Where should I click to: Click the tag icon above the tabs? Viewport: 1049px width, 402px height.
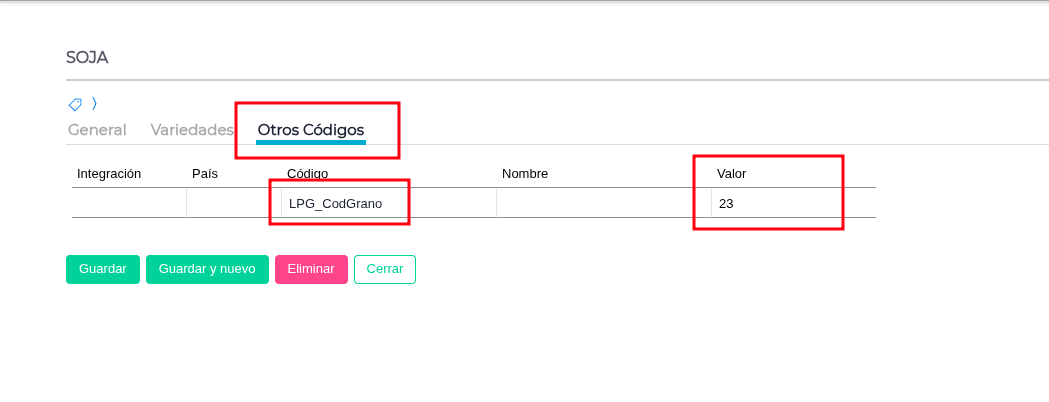pyautogui.click(x=75, y=104)
